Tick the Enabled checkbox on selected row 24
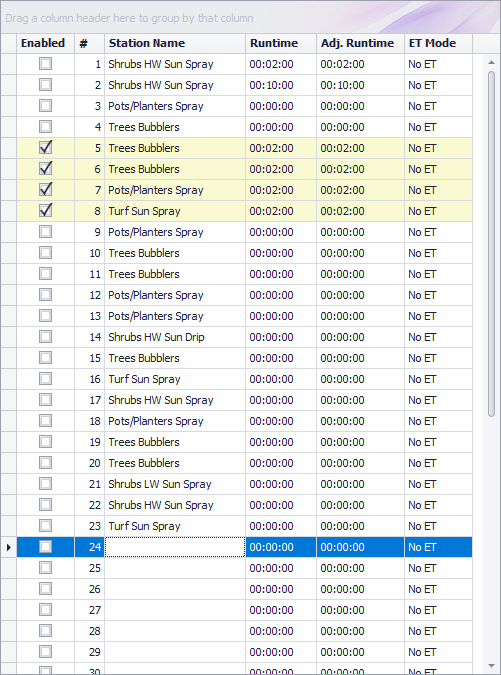This screenshot has height=675, width=501. coord(45,547)
